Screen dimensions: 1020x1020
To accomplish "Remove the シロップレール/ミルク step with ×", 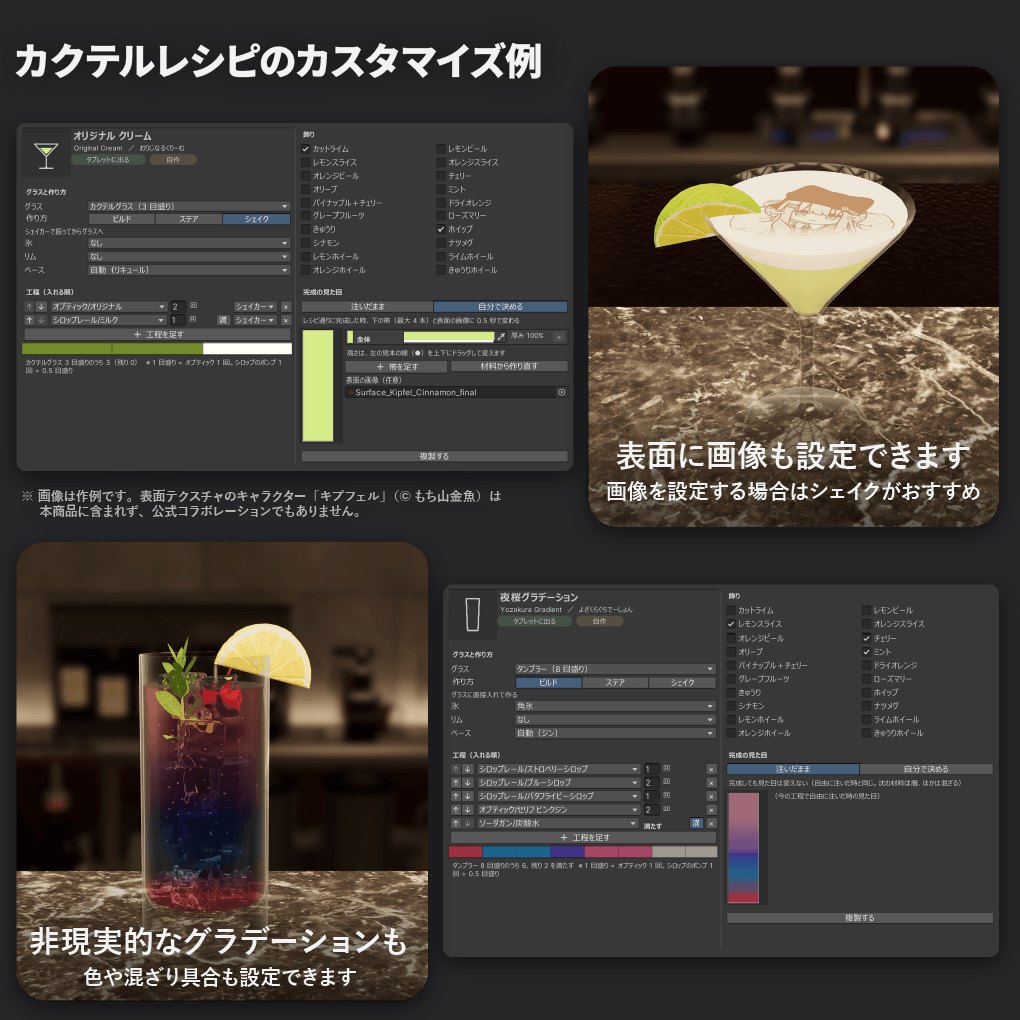I will pos(286,320).
